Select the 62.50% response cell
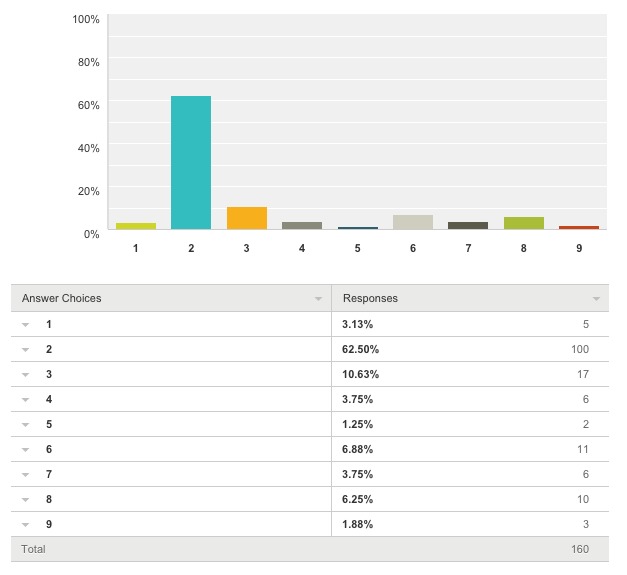The height and width of the screenshot is (575, 627). (361, 349)
